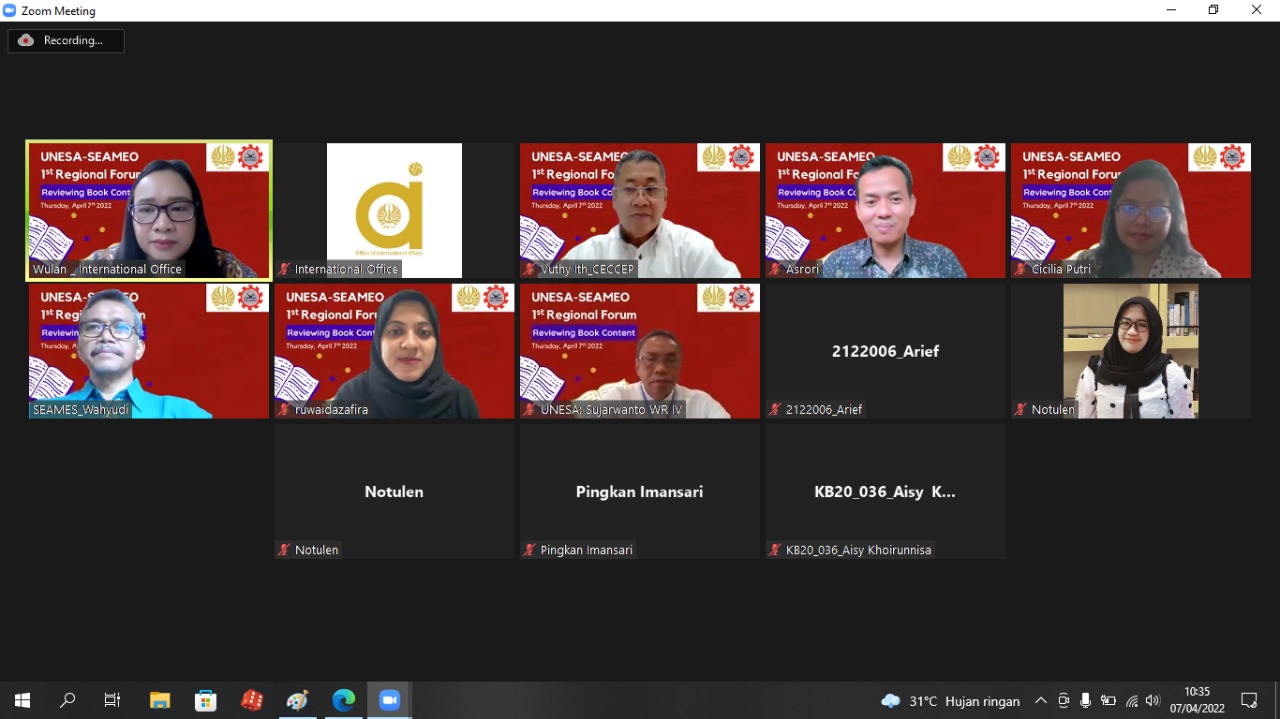Open the battery status tray icon

[1108, 701]
